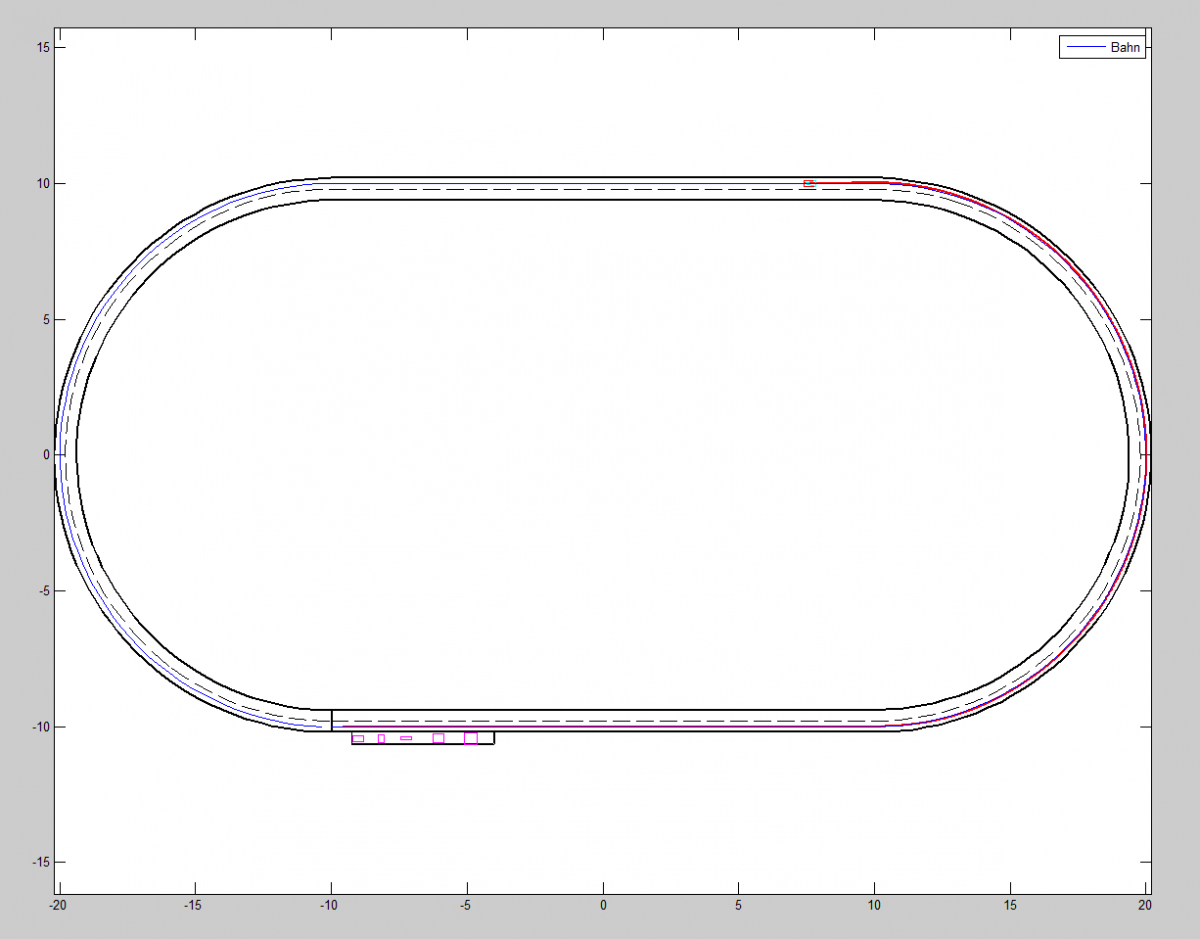Viewport: 1200px width, 939px height.
Task: Click the flat middle magenta rectangle in pit lane
Action: click(x=406, y=738)
